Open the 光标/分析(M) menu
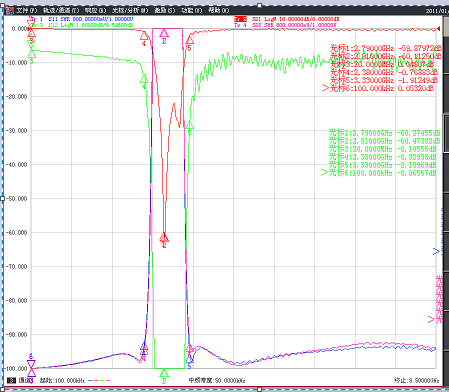Image resolution: width=449 pixels, height=392 pixels. tap(130, 10)
